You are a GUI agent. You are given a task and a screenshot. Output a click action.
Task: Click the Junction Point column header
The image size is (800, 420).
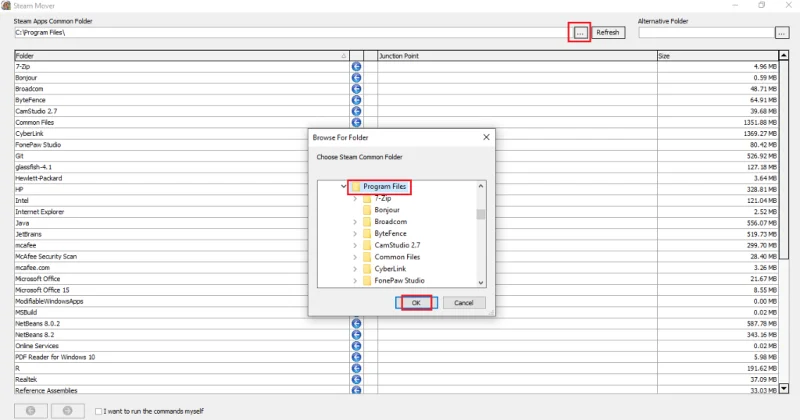517,56
